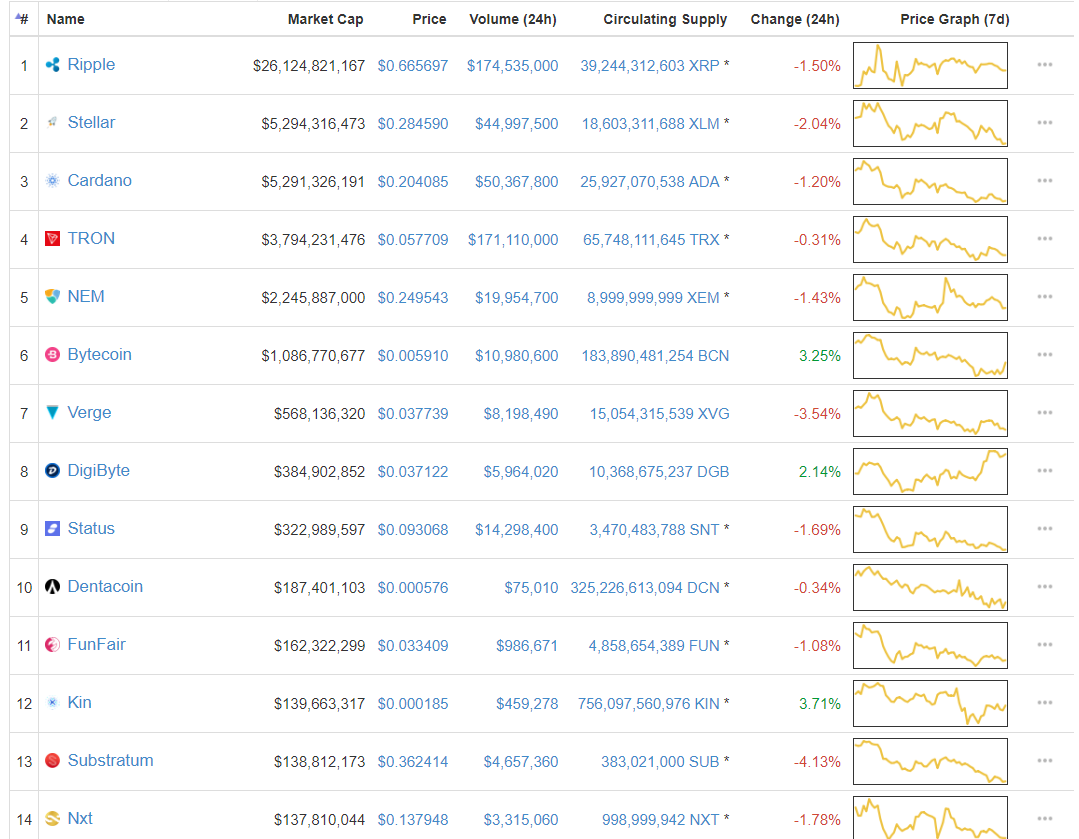Open the more options menu for Status
Screen dimensions: 1079x839
[x=1045, y=529]
